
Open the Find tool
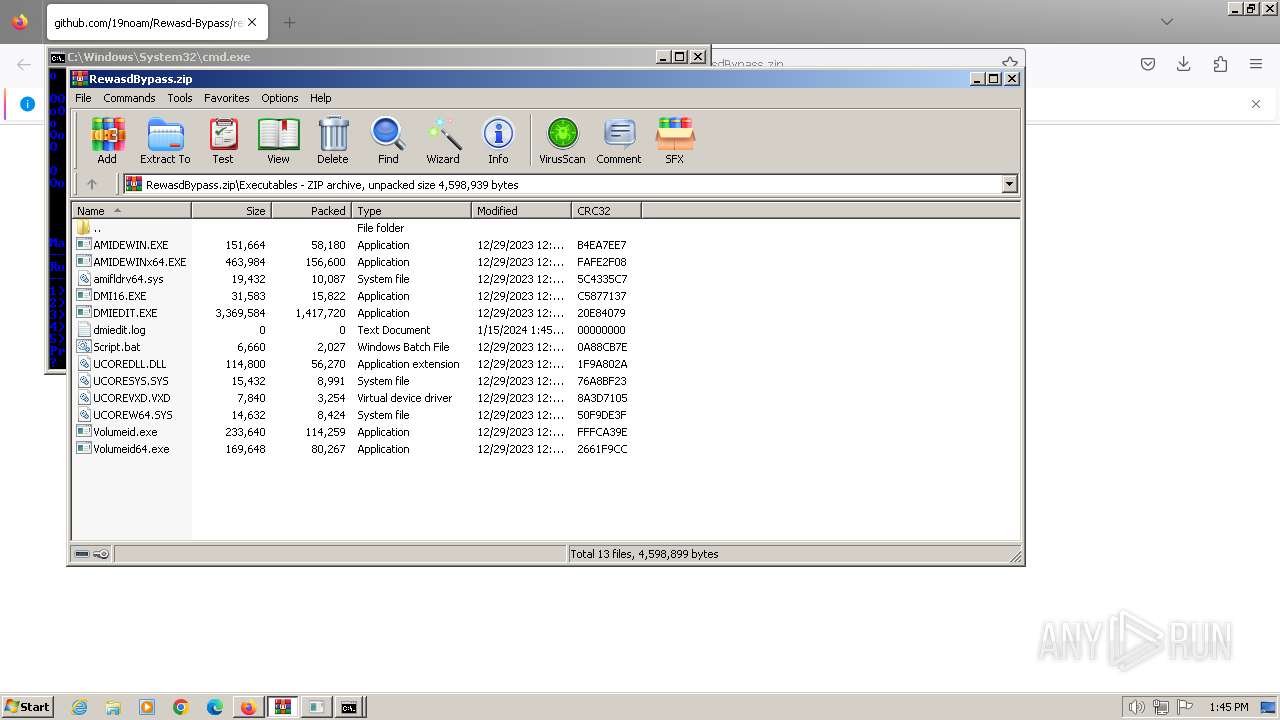[x=388, y=140]
